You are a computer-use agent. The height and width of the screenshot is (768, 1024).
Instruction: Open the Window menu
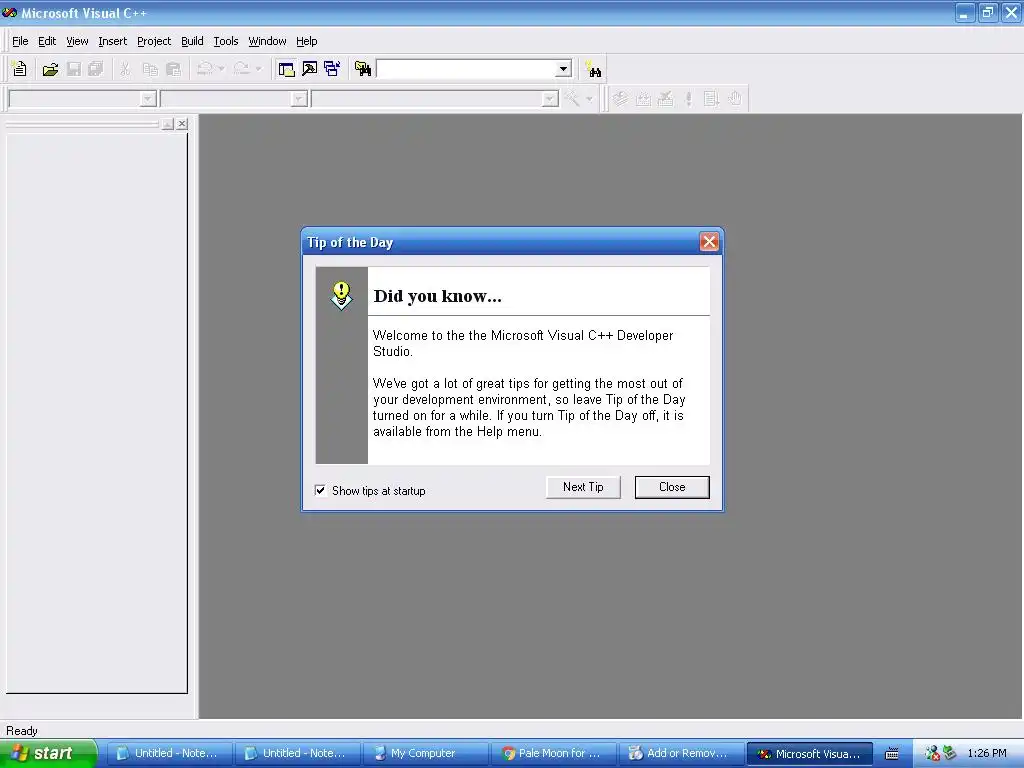click(267, 41)
